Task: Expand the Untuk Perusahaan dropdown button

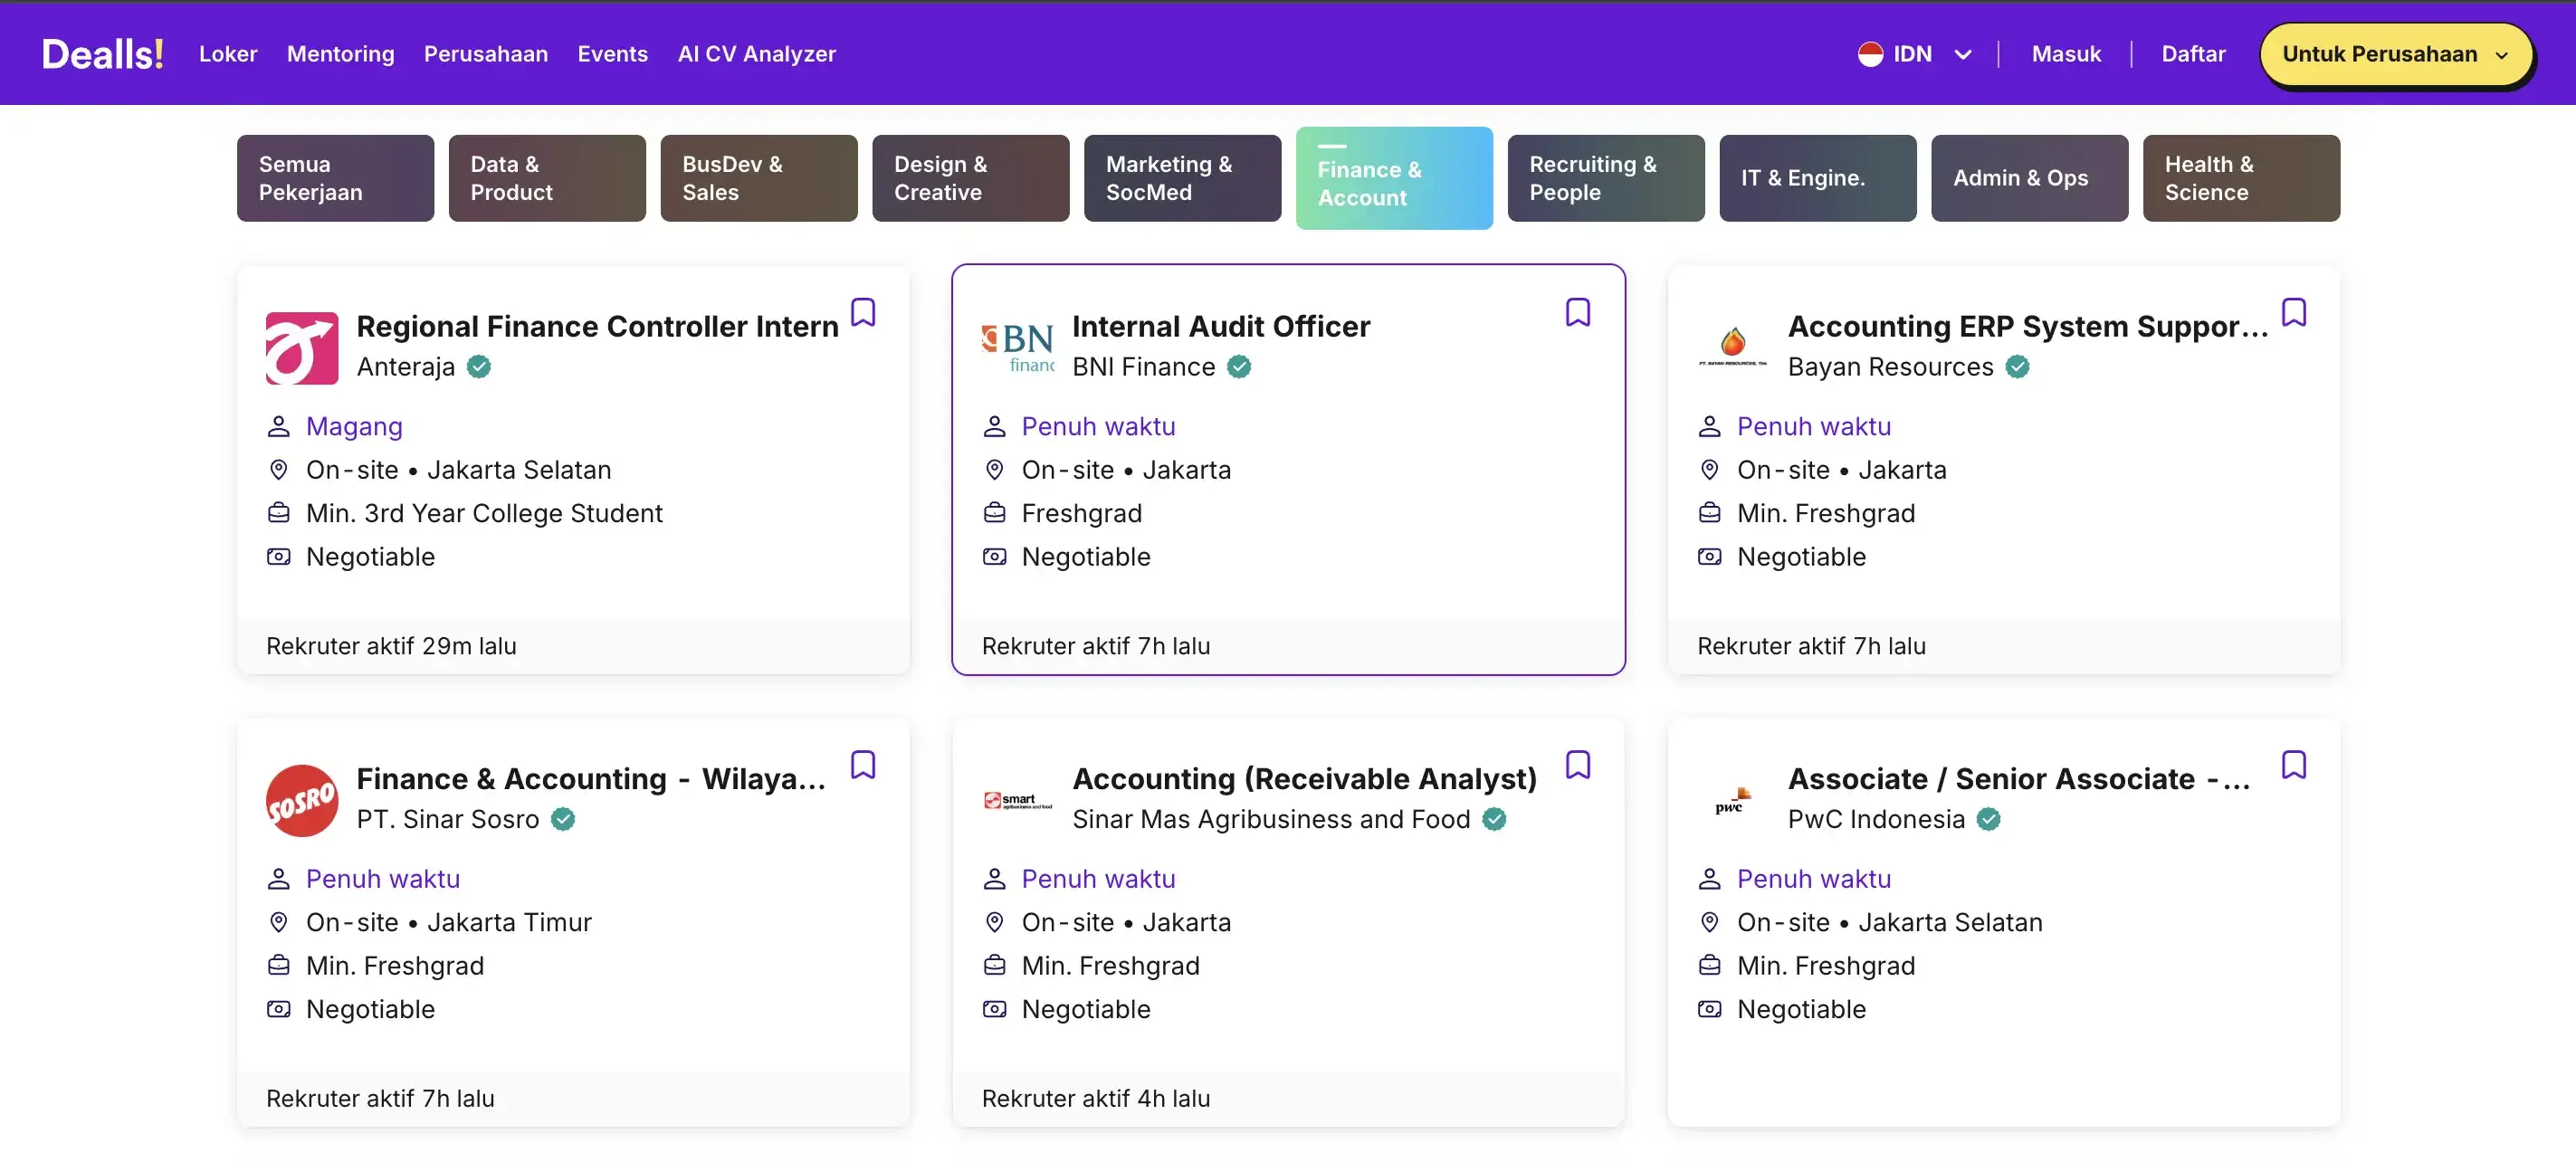Action: click(2396, 54)
